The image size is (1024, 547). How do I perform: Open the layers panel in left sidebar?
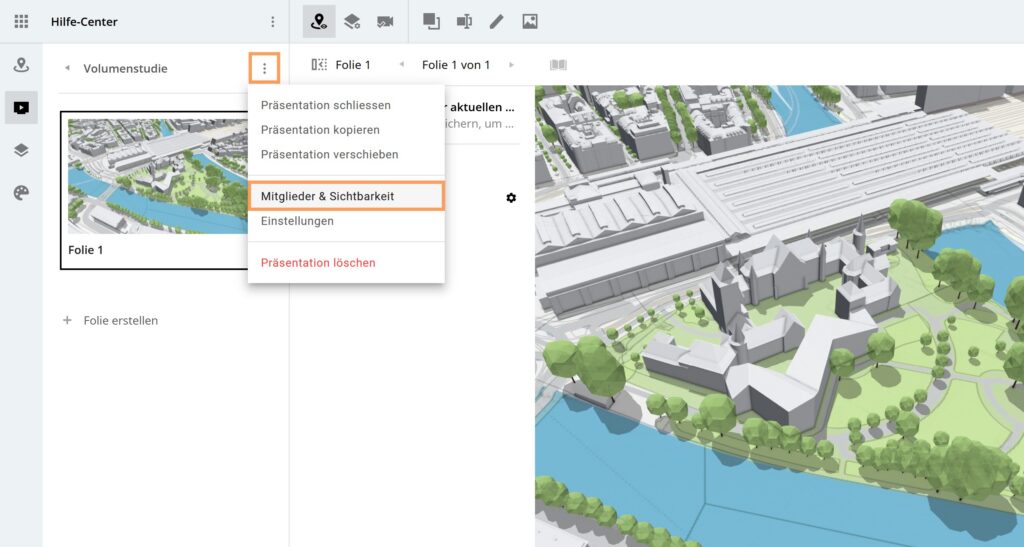point(21,150)
